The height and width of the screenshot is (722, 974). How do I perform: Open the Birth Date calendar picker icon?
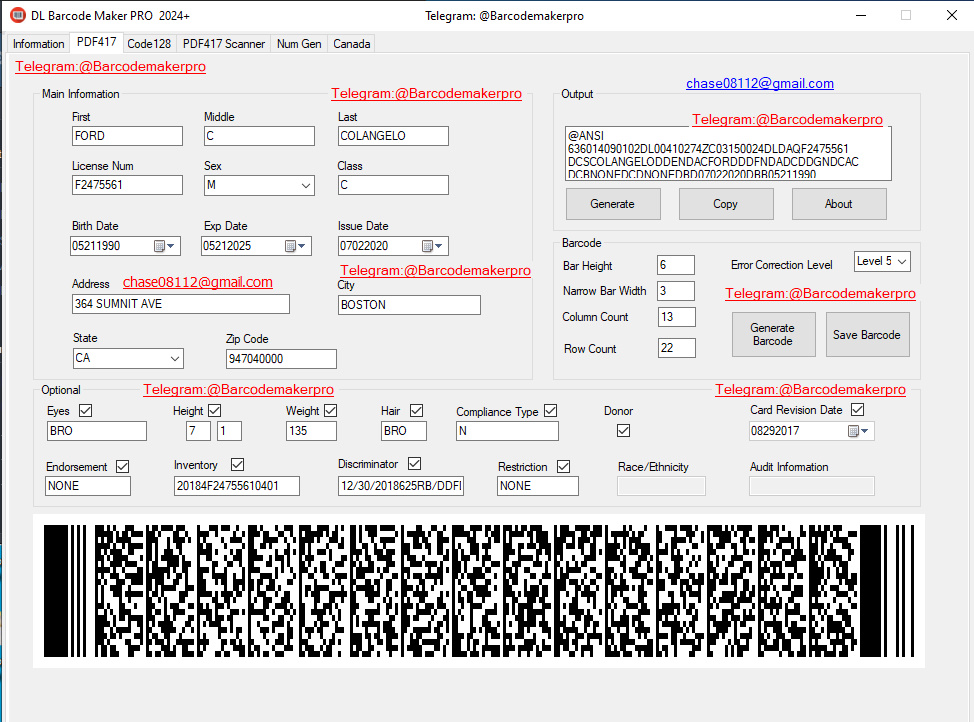point(164,246)
